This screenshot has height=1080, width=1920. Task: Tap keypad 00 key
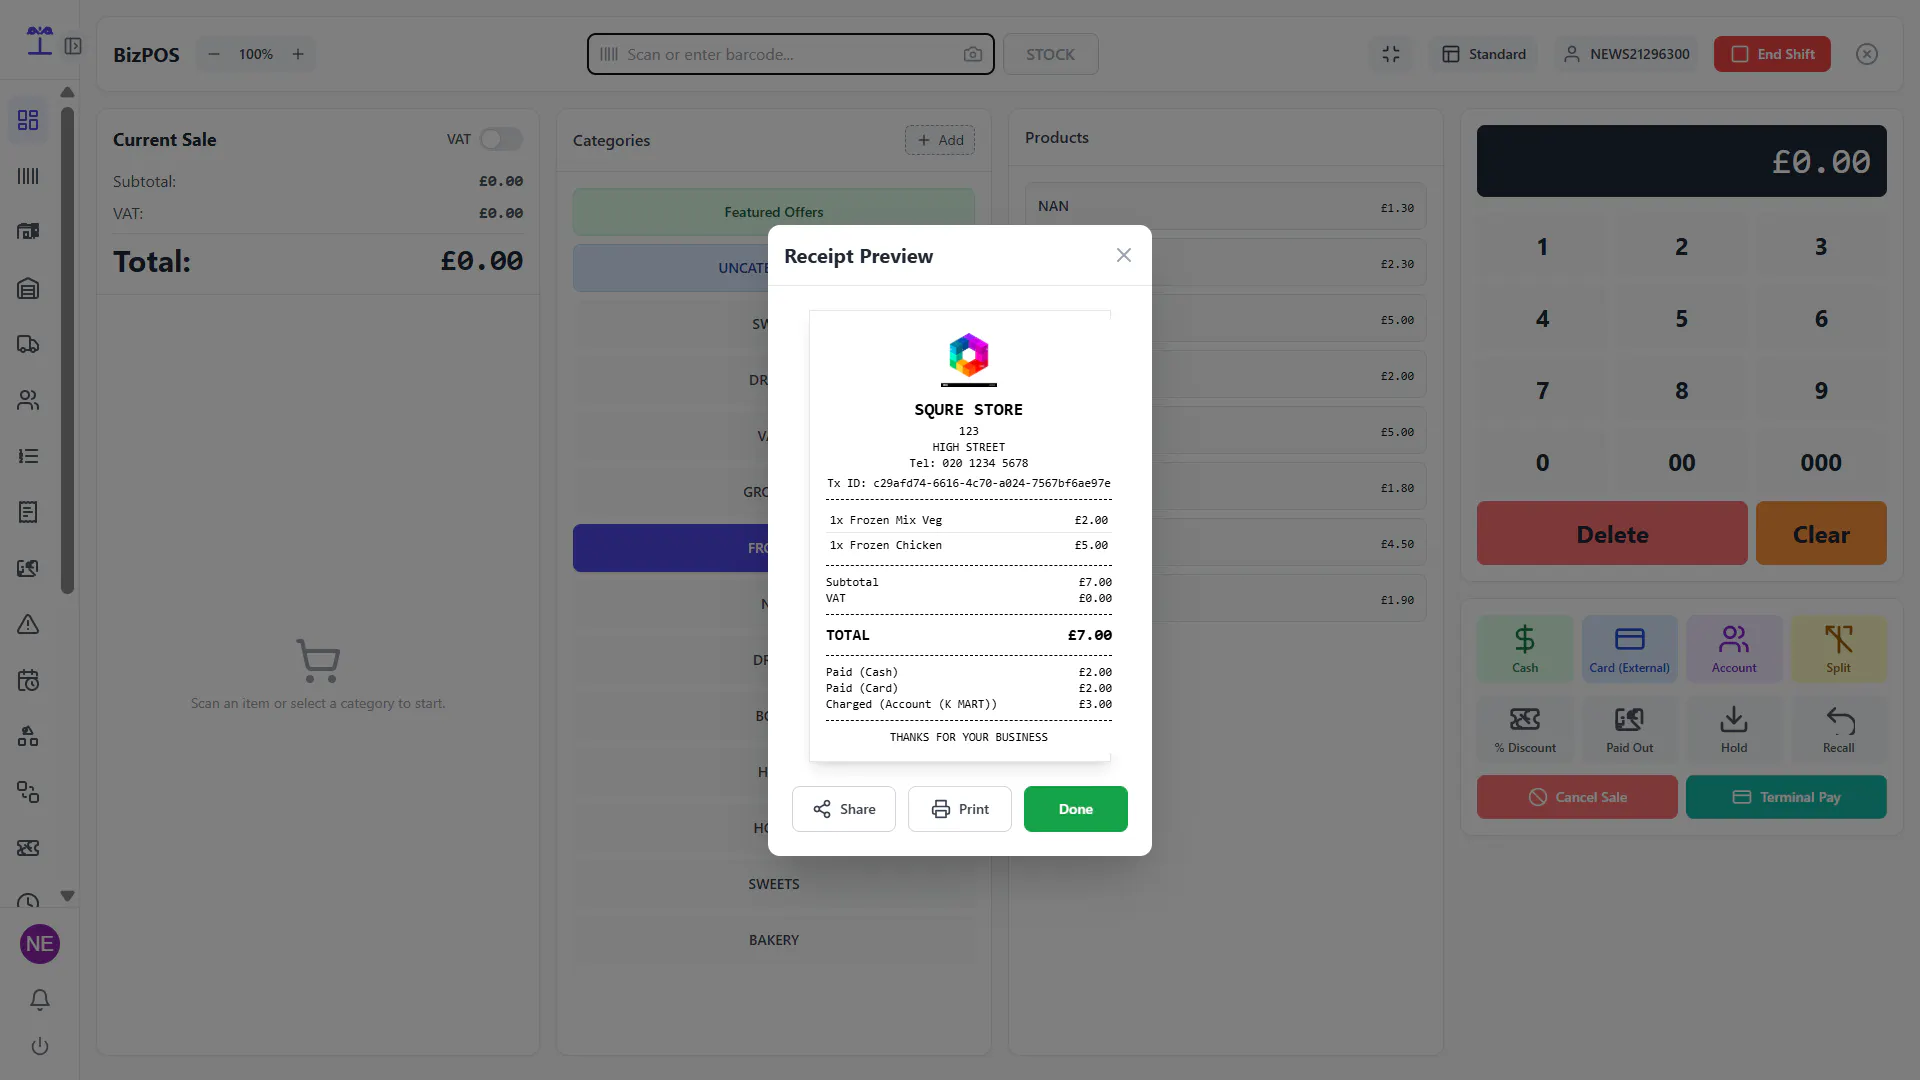point(1682,463)
